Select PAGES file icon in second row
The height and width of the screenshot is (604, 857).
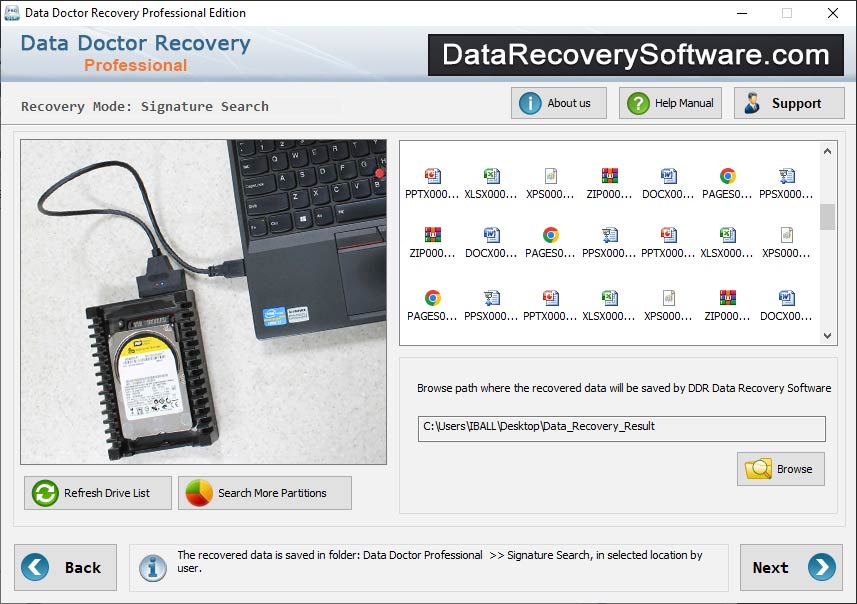(550, 234)
